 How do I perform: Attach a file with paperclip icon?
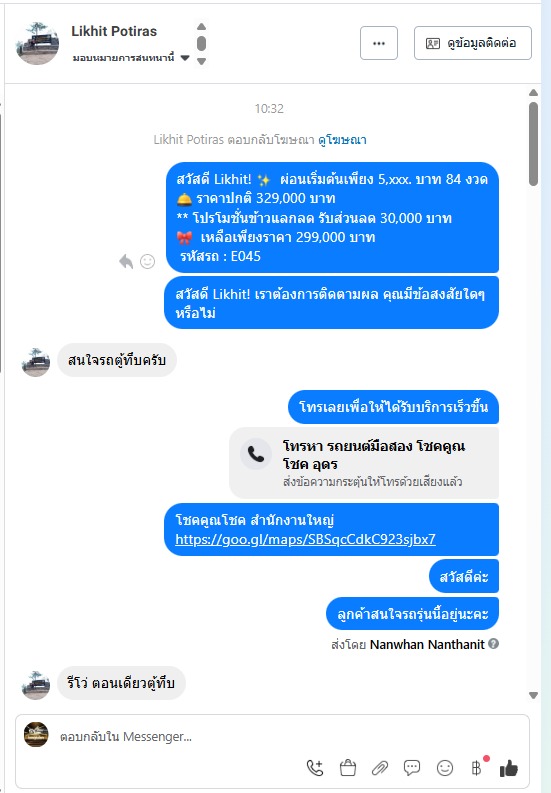(x=379, y=768)
